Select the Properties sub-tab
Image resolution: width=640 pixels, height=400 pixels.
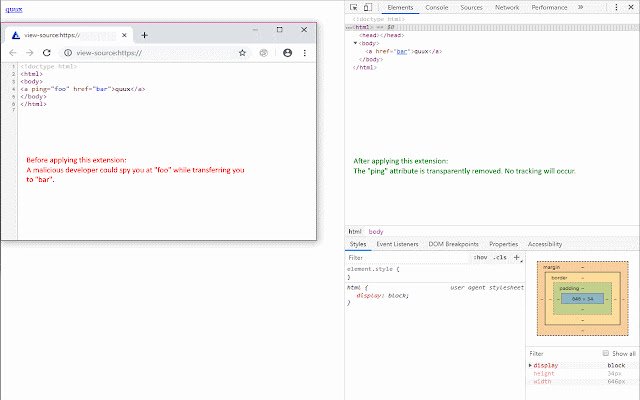[503, 244]
